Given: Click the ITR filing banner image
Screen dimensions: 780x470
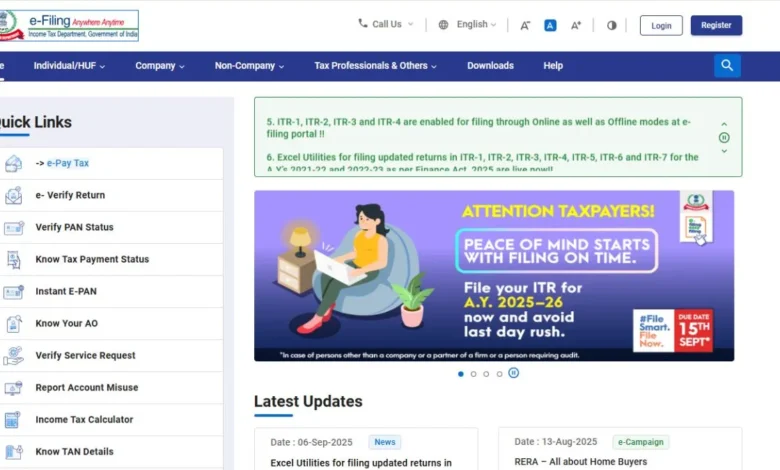Looking at the screenshot, I should click(x=493, y=275).
